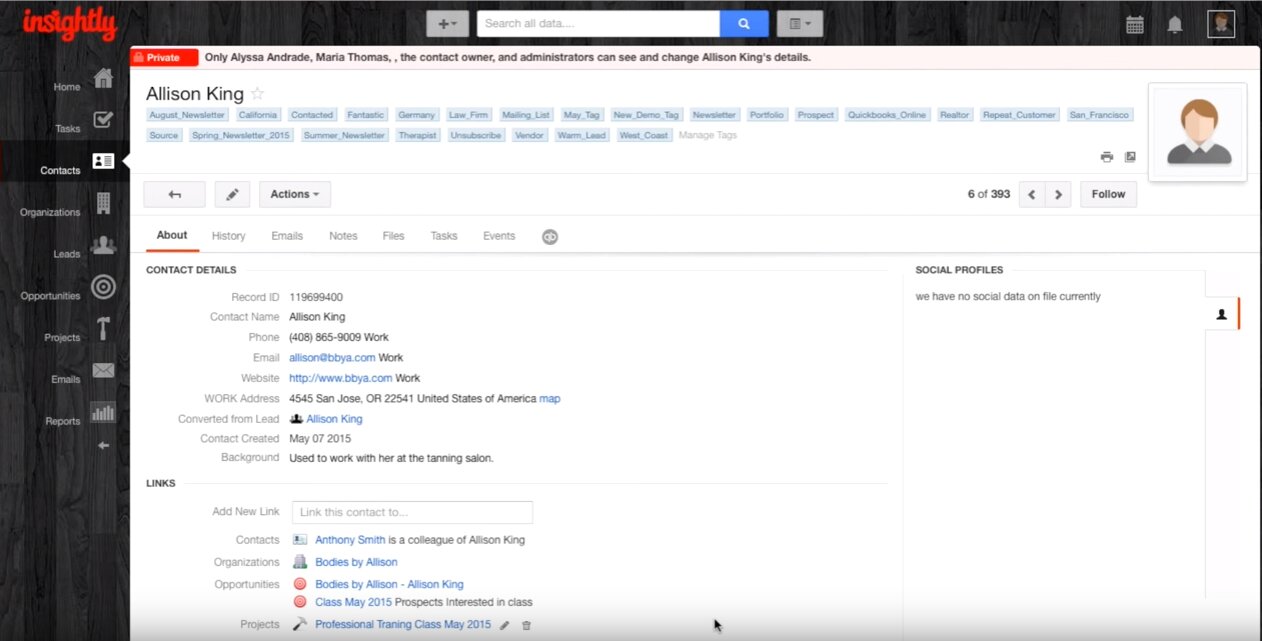1262x641 pixels.
Task: Click the allison@bbya.com email link
Action: tap(332, 358)
